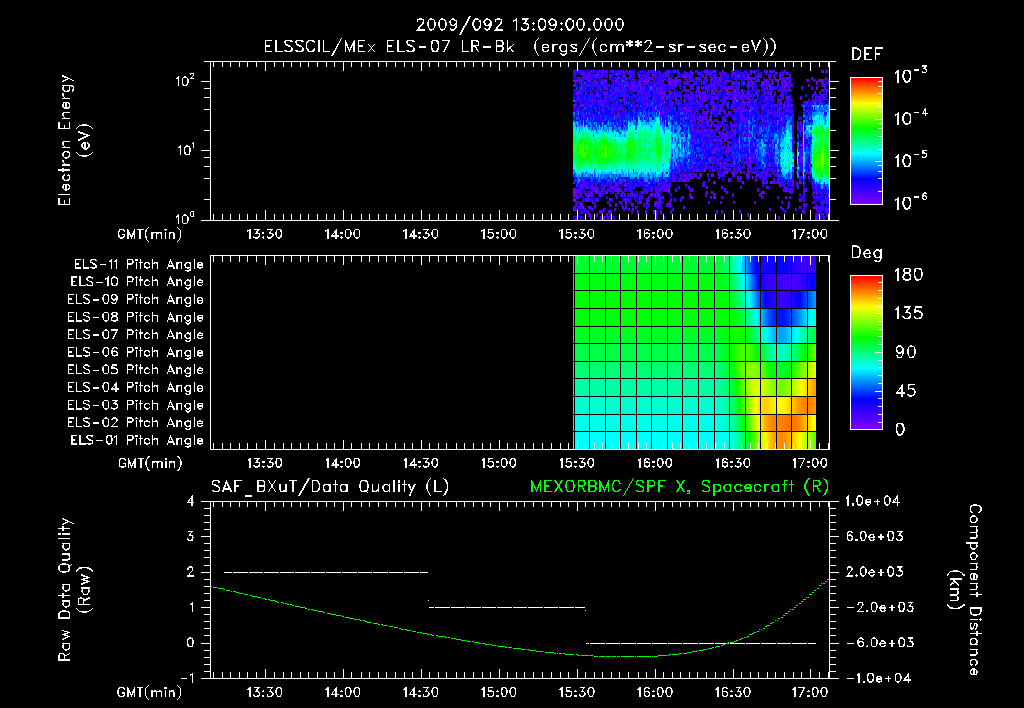1024x708 pixels.
Task: Click the 180 value on the Deg scale
Action: coord(908,275)
